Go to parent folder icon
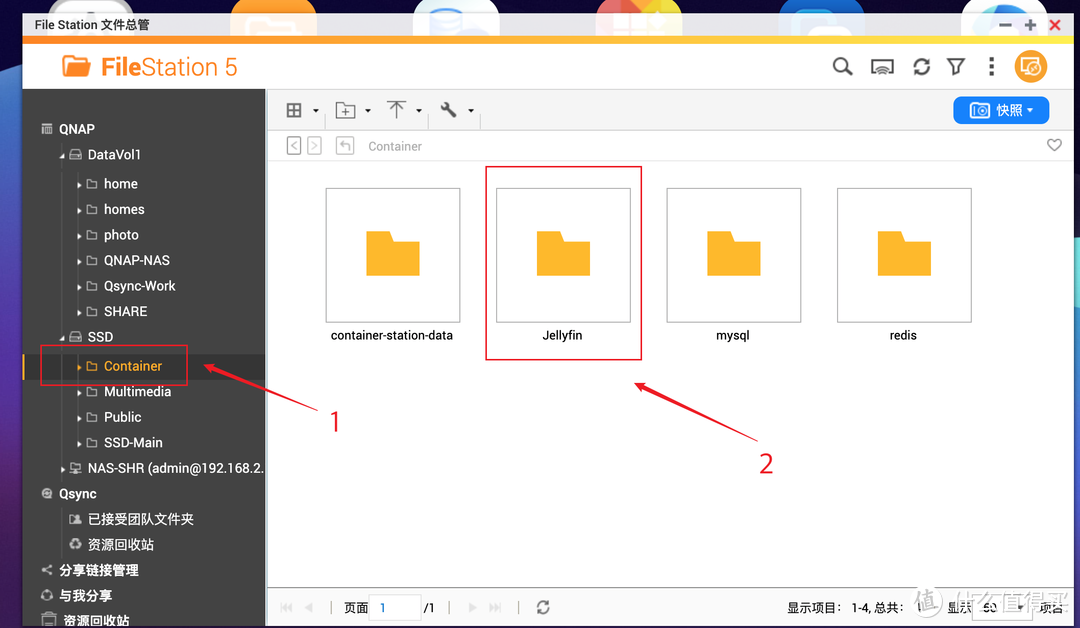Viewport: 1080px width, 628px height. click(345, 145)
